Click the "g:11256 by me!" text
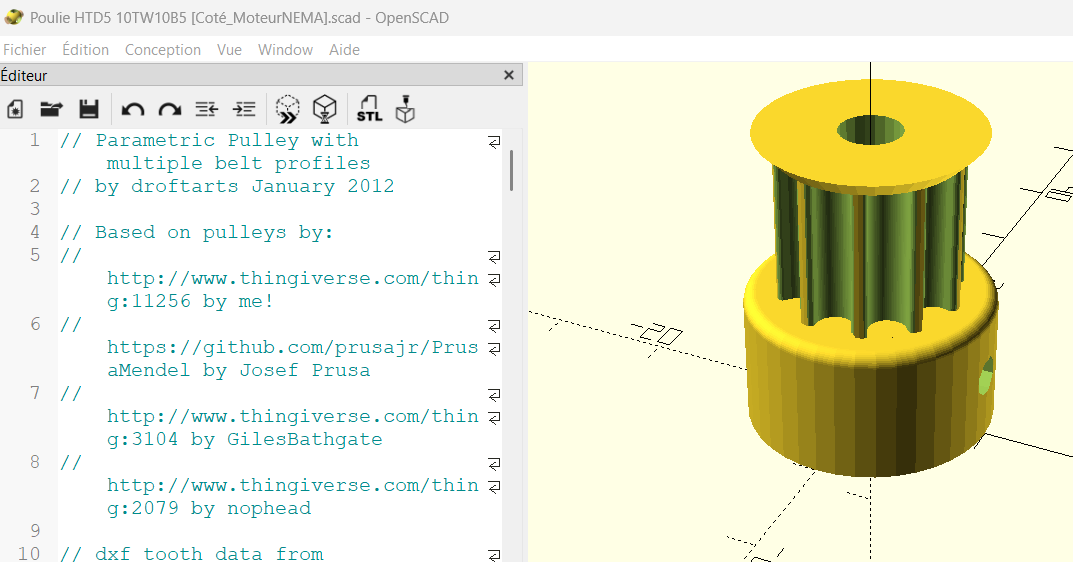Screen dimensions: 1073x562 [x=190, y=301]
